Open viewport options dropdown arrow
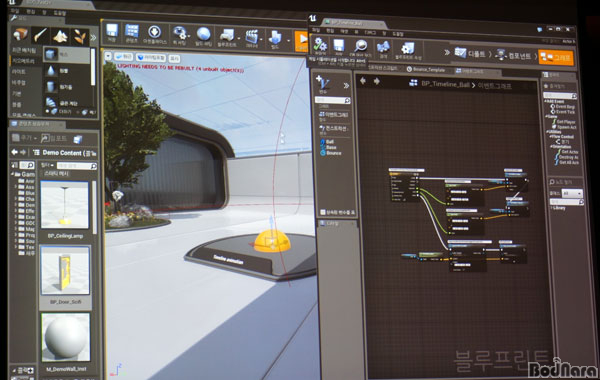This screenshot has height=380, width=600. pos(108,56)
